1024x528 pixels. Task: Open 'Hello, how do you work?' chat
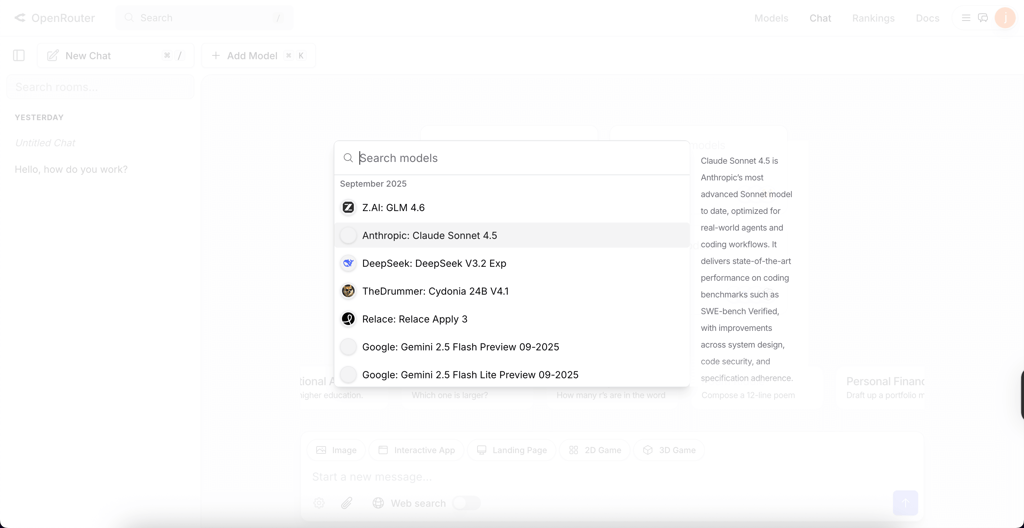[71, 169]
